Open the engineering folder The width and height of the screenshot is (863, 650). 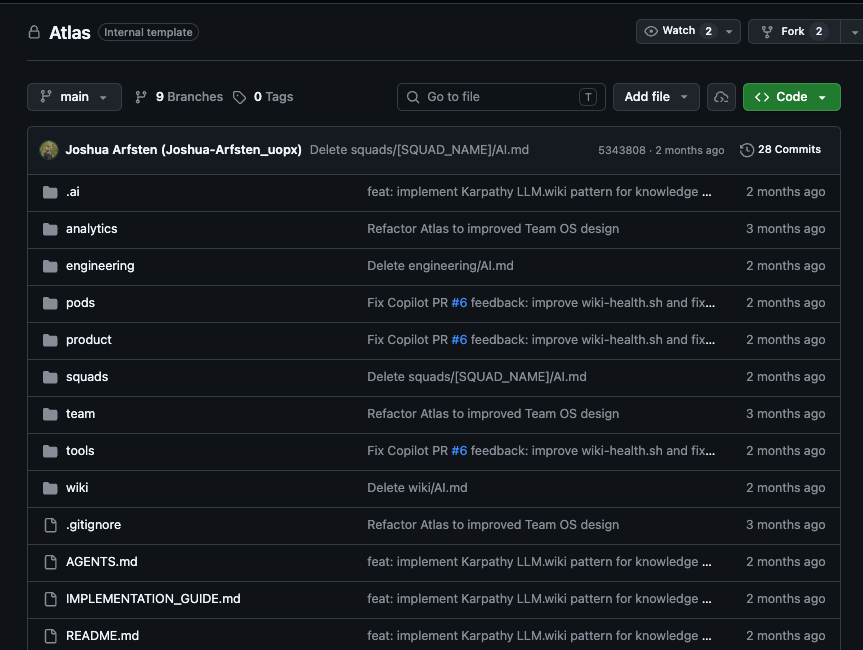tap(100, 266)
